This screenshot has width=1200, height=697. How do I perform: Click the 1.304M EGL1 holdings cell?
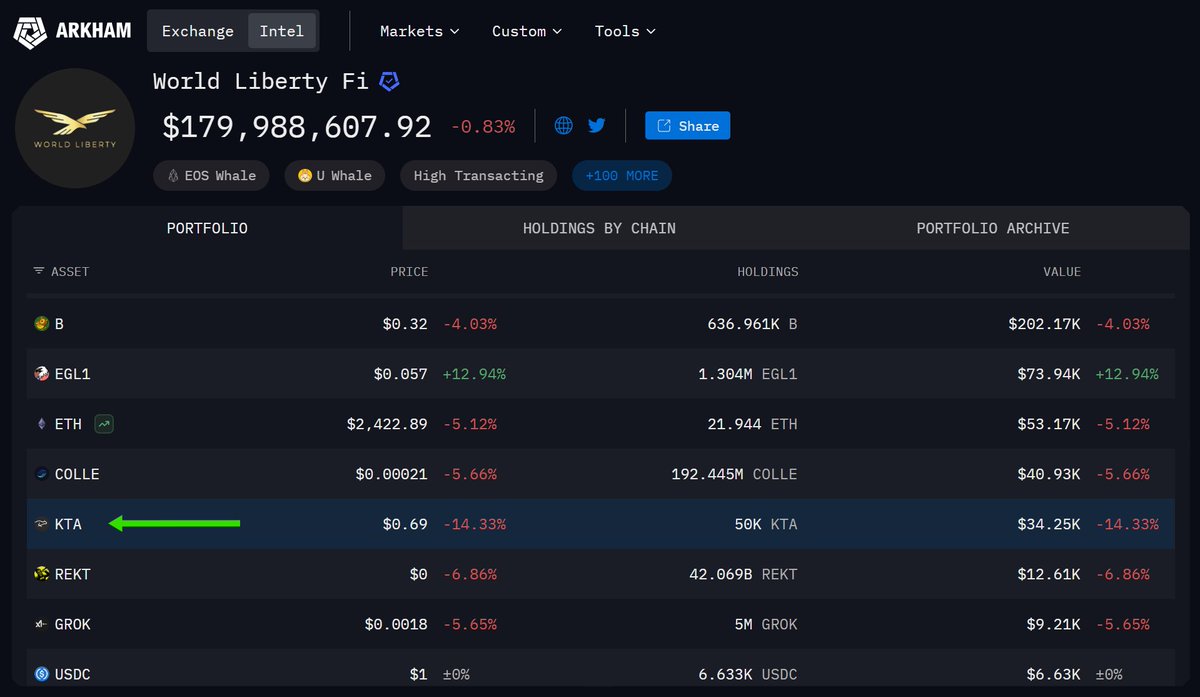(x=749, y=374)
